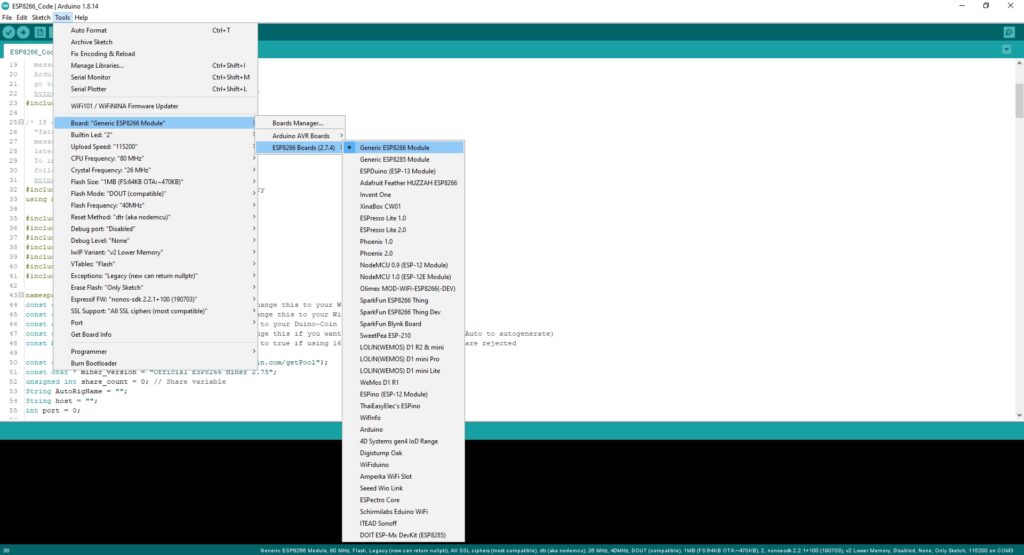Choose DOIT ESP-Mx DevKit (ESP8285) board
Image resolution: width=1024 pixels, height=555 pixels.
(403, 535)
